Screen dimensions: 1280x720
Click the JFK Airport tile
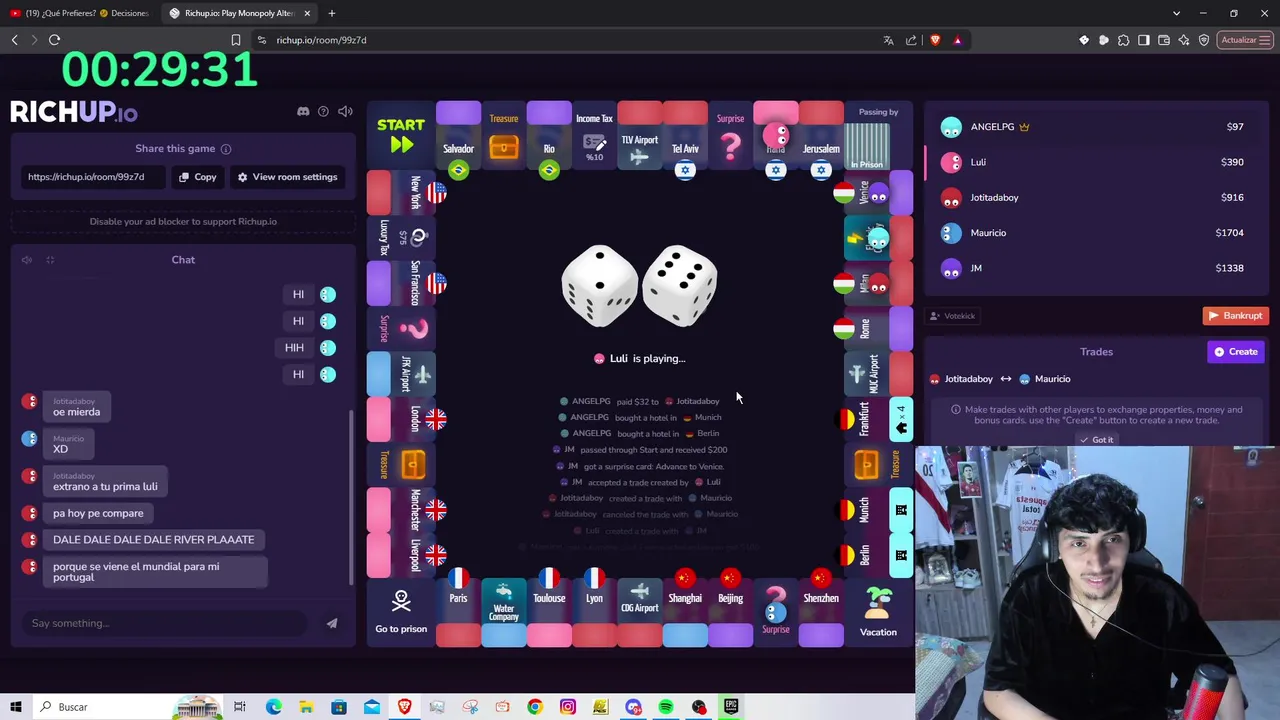pos(400,375)
